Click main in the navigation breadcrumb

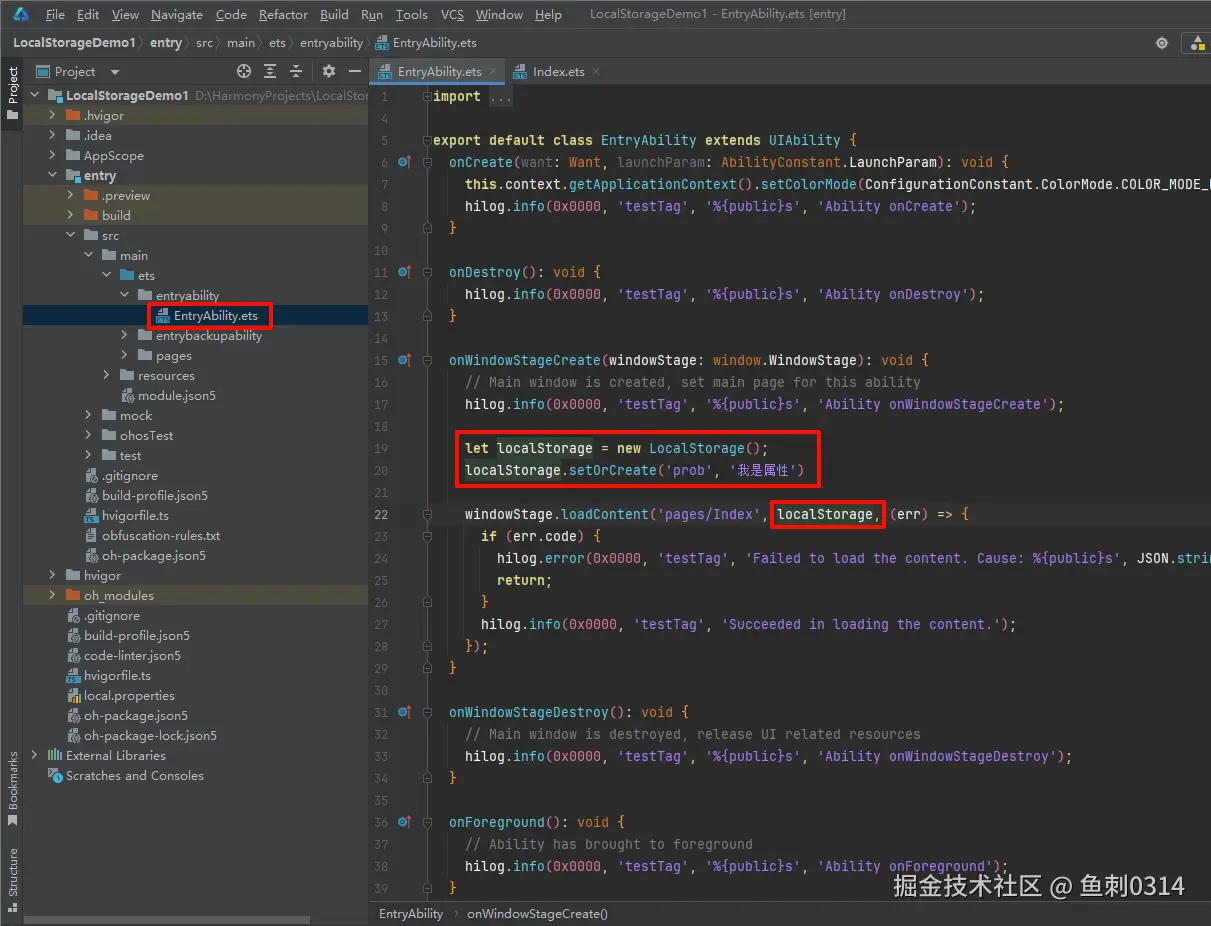coord(240,43)
